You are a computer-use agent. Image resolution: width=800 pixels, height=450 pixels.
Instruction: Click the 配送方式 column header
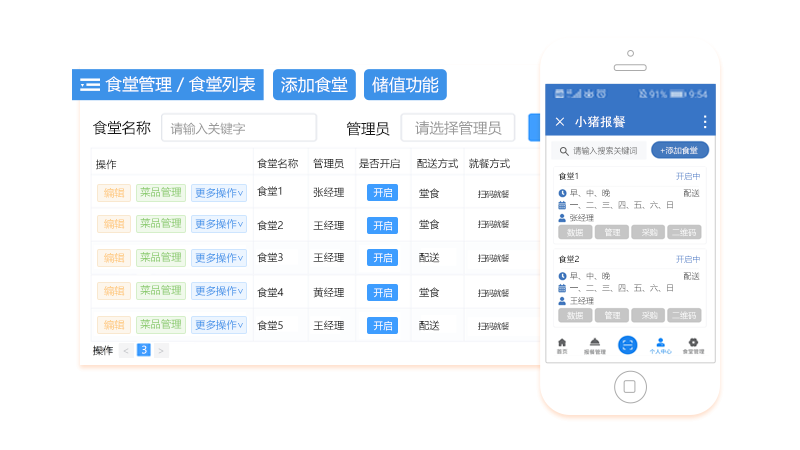pos(437,164)
